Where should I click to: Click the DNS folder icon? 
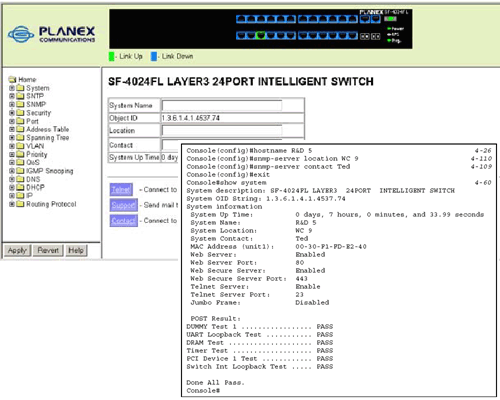point(20,179)
